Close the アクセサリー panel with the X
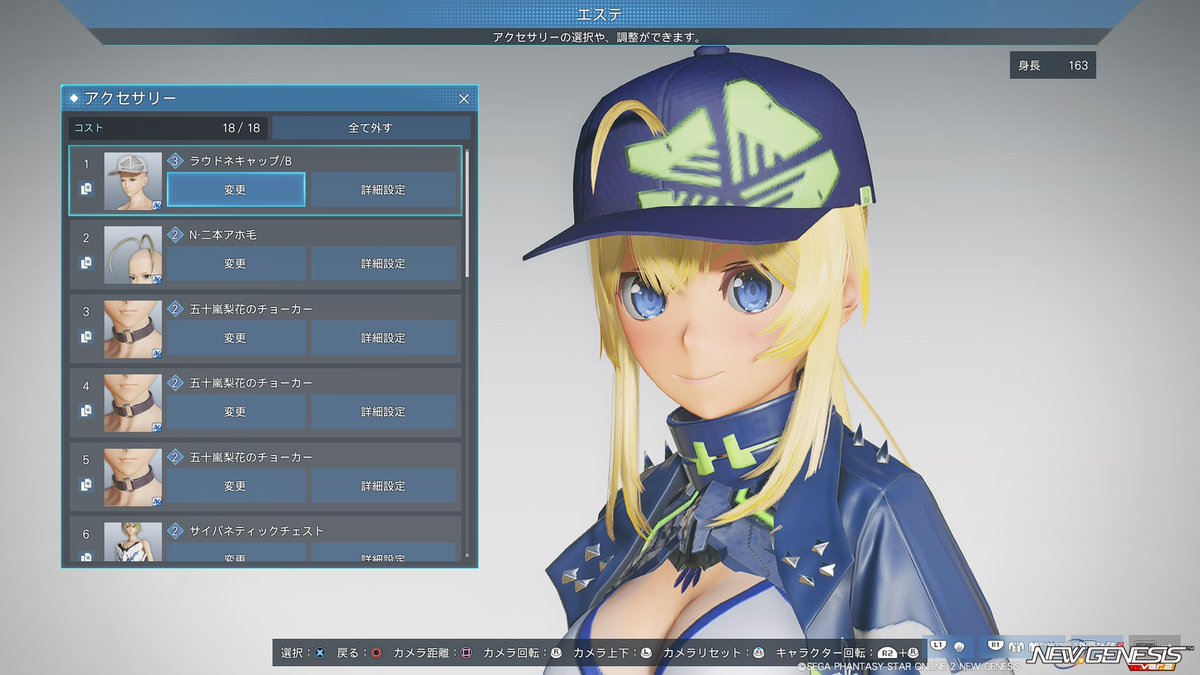This screenshot has width=1200, height=675. tap(464, 99)
